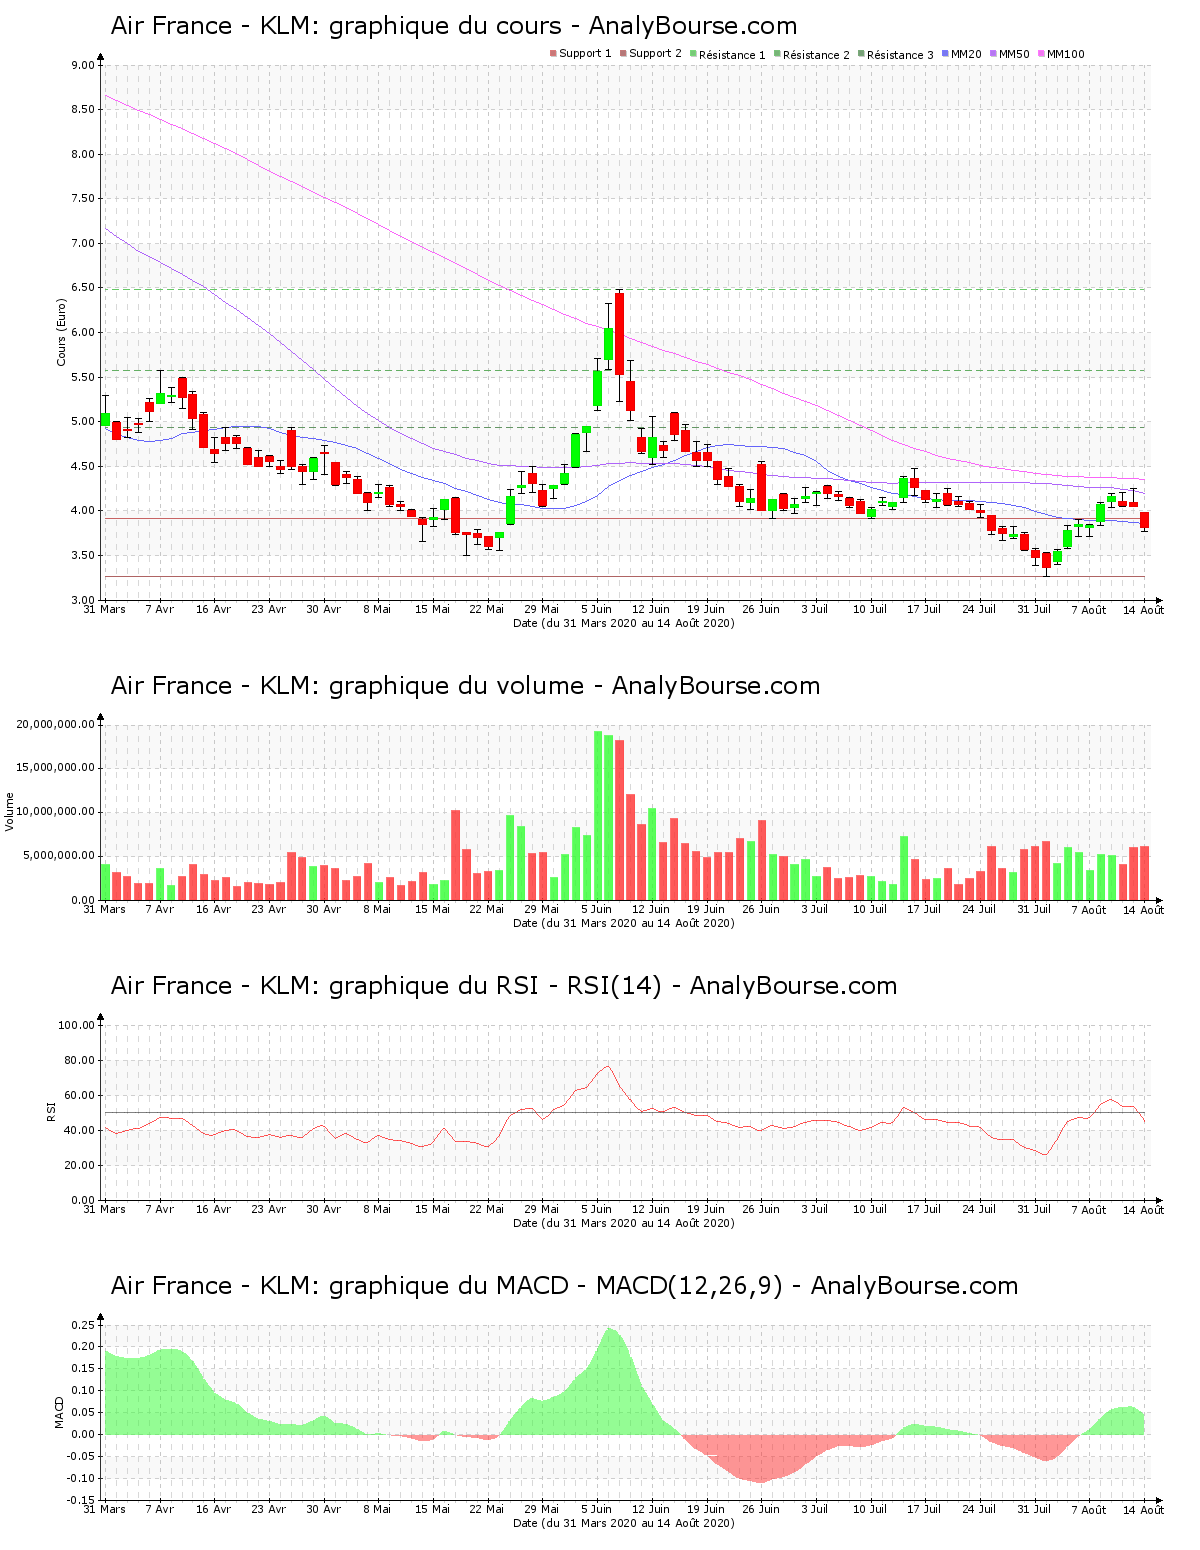Click the date range caption under volume chart
Screen dimensions: 1200x1550
(x=623, y=923)
